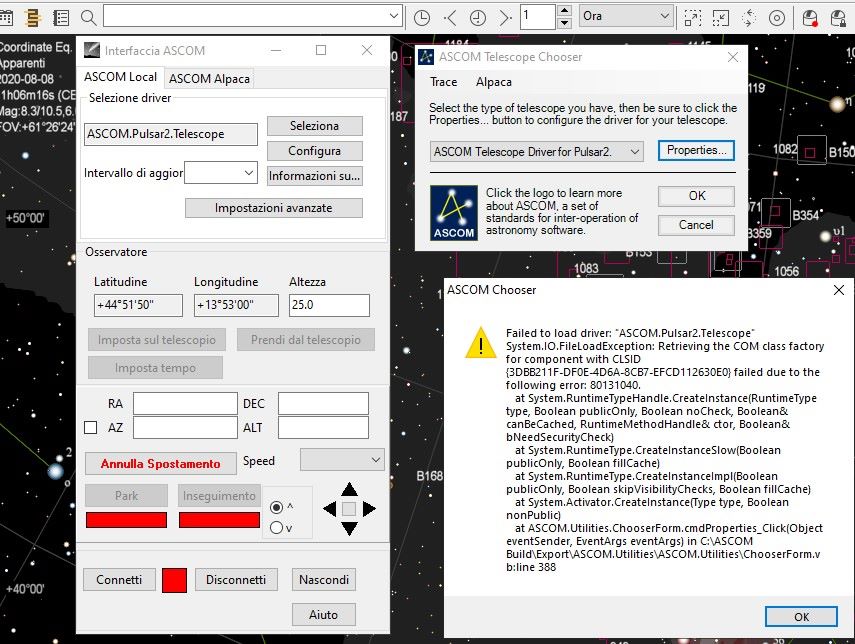Select the ^ radio button

pyautogui.click(x=276, y=508)
